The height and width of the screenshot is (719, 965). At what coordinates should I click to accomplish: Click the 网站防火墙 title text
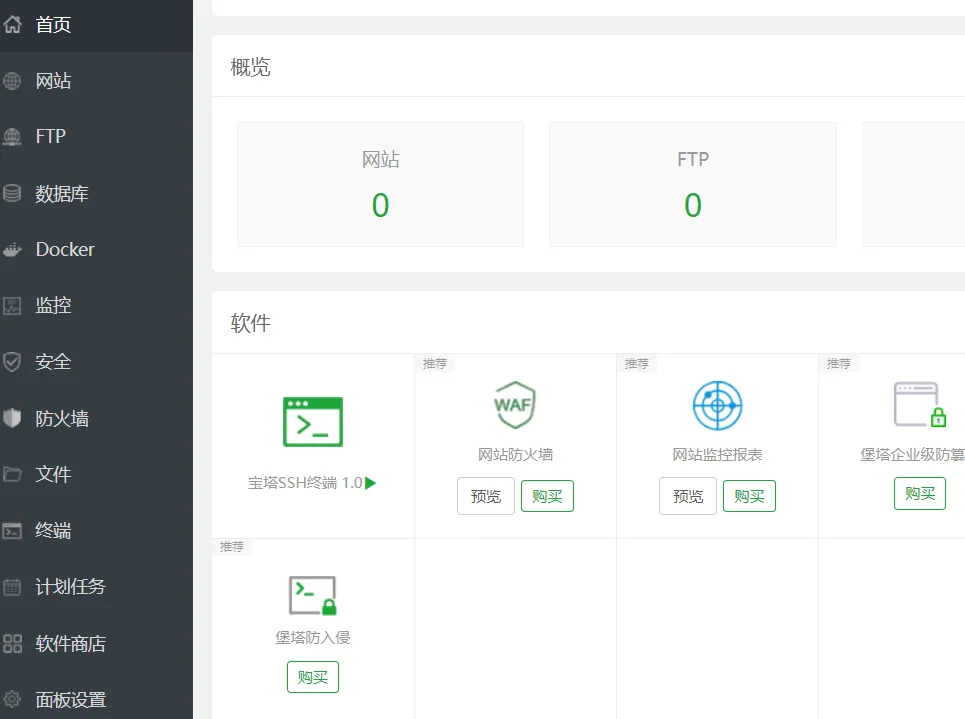[515, 455]
